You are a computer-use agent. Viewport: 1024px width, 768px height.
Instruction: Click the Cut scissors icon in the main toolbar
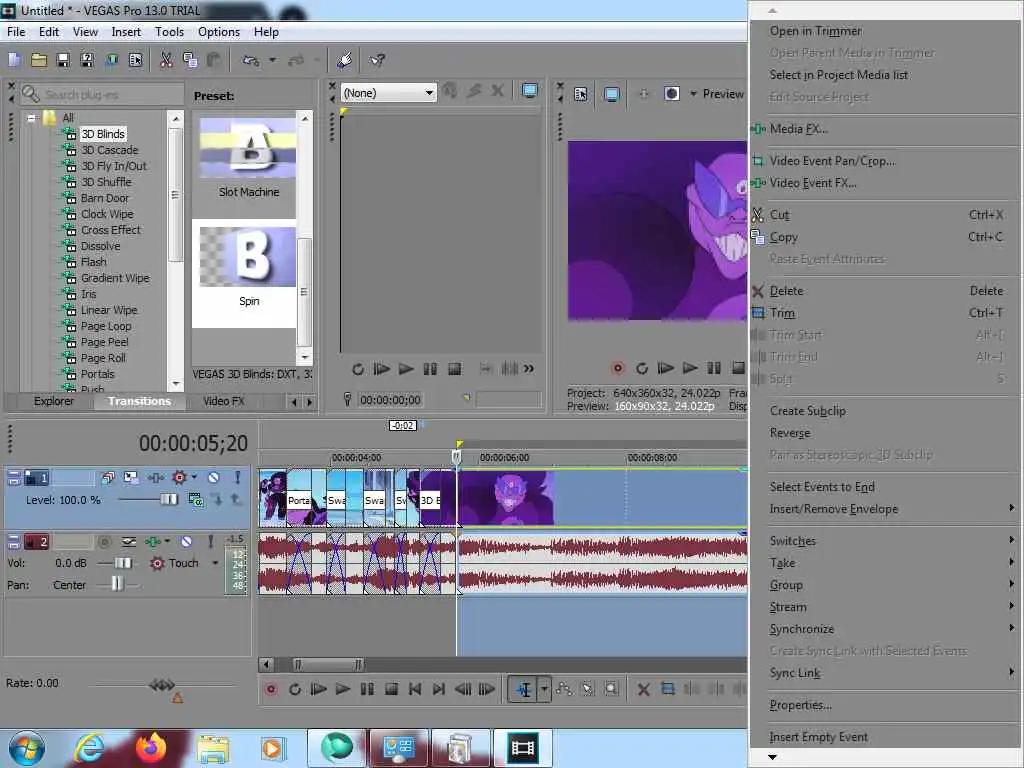[x=167, y=61]
